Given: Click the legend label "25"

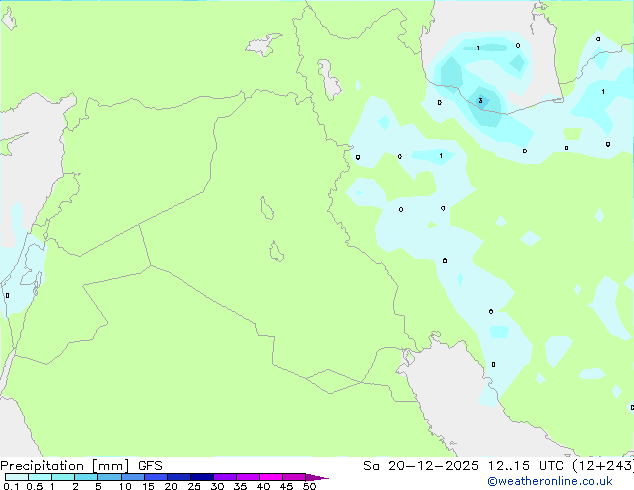Looking at the screenshot, I should click(194, 486).
